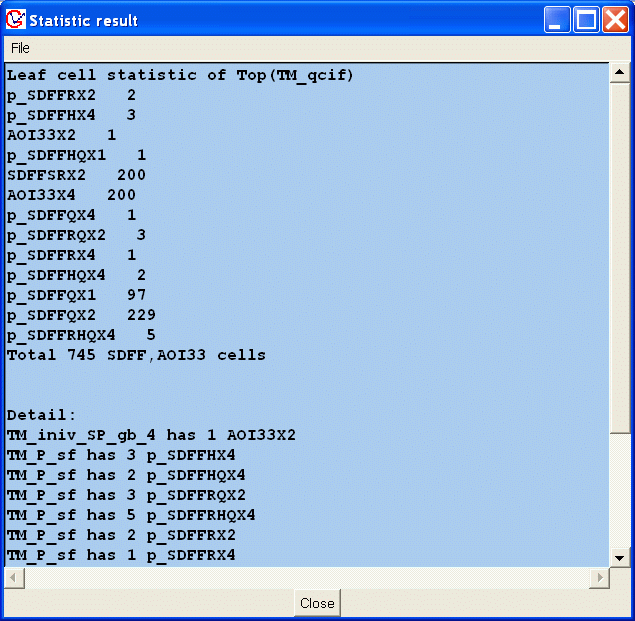Click the line "Leaf cell statistic of Top(TM_qcif)"

pos(180,75)
